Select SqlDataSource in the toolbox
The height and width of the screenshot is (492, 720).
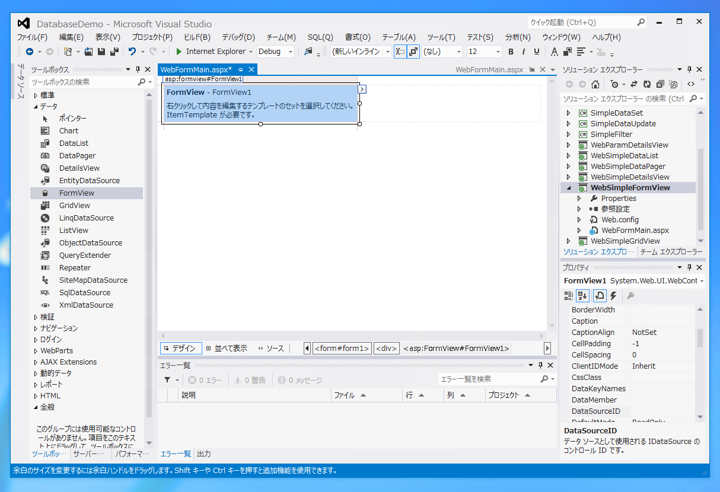pyautogui.click(x=86, y=292)
